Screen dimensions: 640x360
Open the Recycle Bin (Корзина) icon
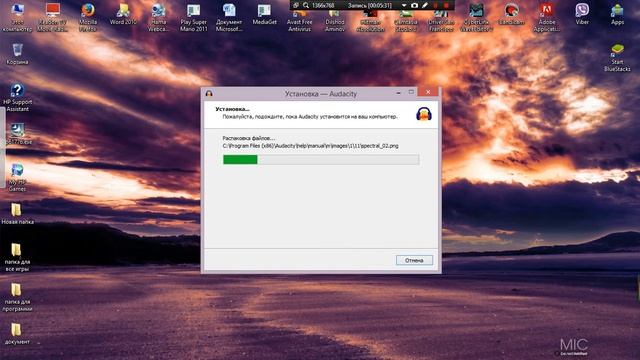point(17,53)
